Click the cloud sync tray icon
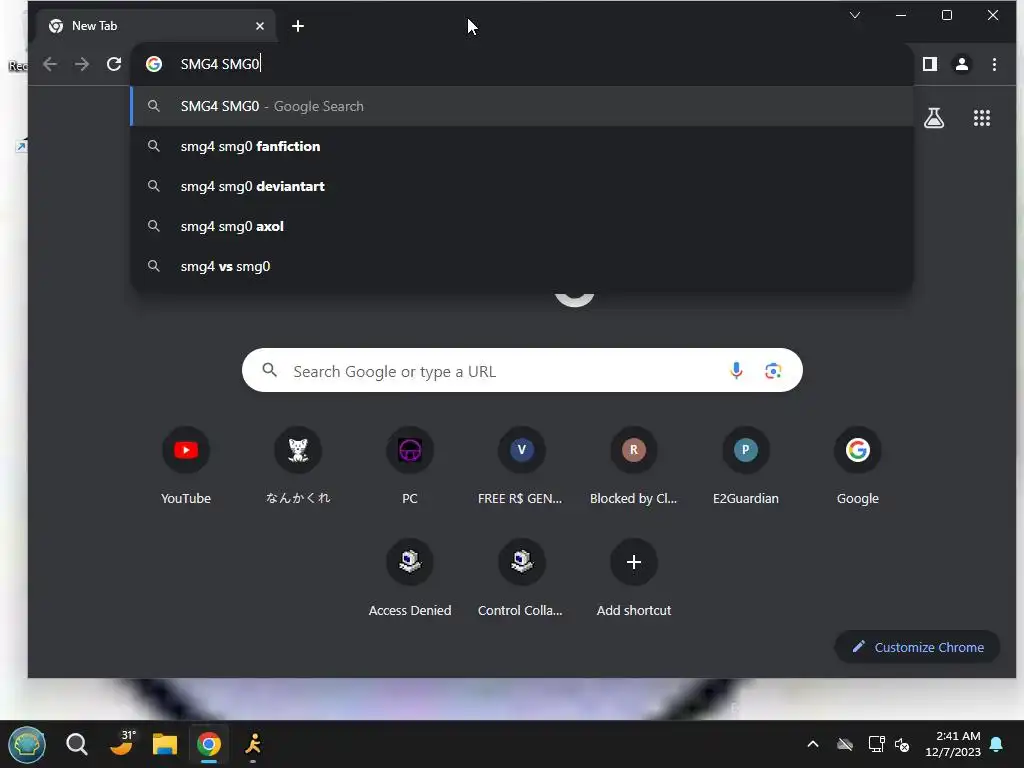This screenshot has height=768, width=1024. pos(845,744)
